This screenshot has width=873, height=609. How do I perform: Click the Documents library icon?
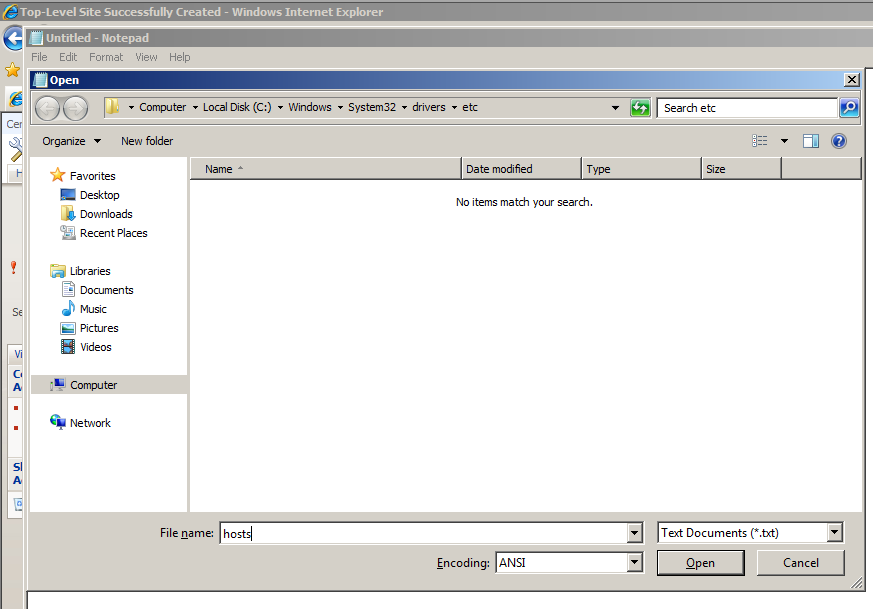point(67,289)
